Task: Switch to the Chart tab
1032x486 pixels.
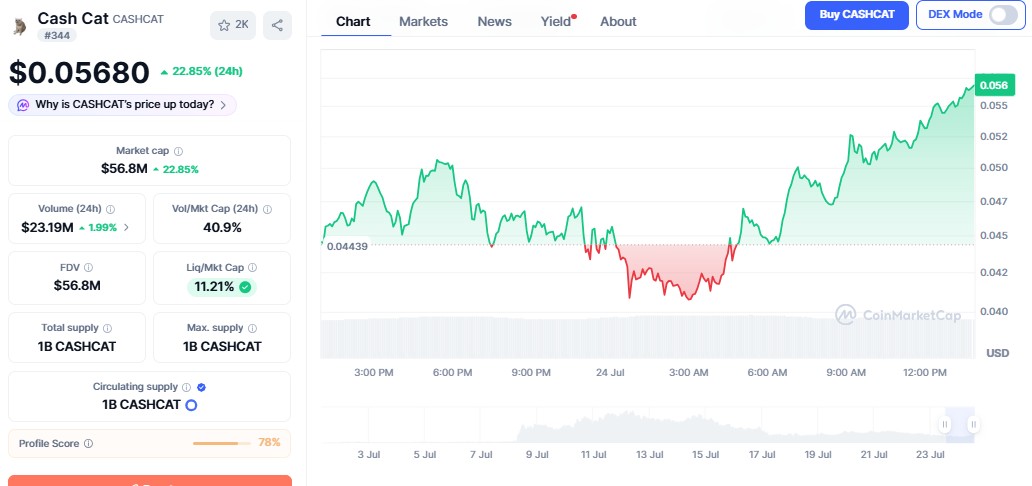Action: click(x=353, y=21)
